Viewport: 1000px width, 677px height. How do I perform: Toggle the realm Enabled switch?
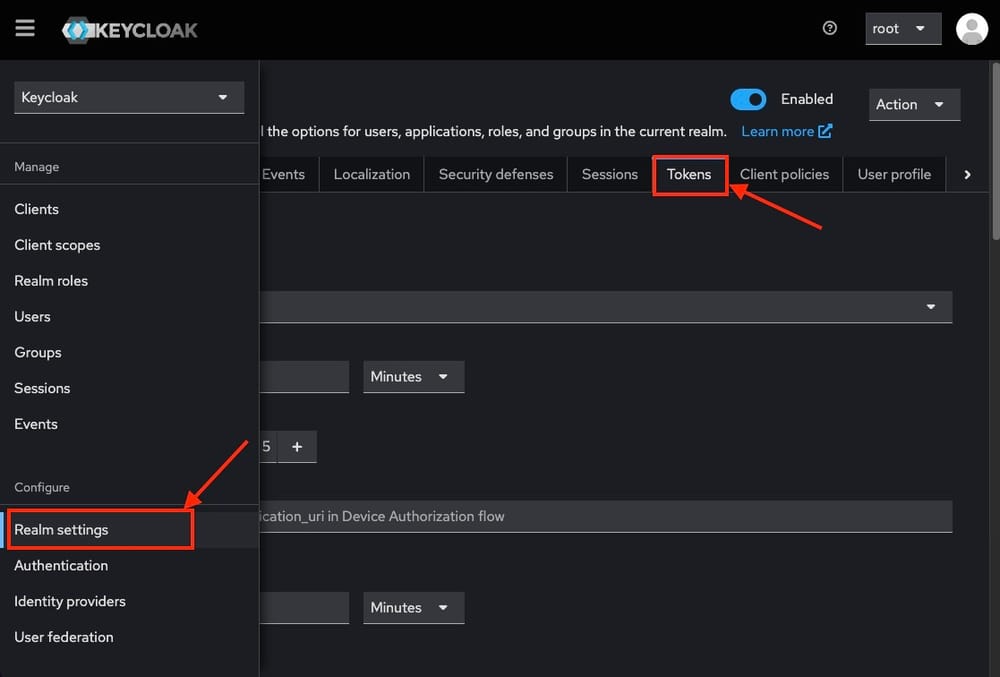[748, 99]
